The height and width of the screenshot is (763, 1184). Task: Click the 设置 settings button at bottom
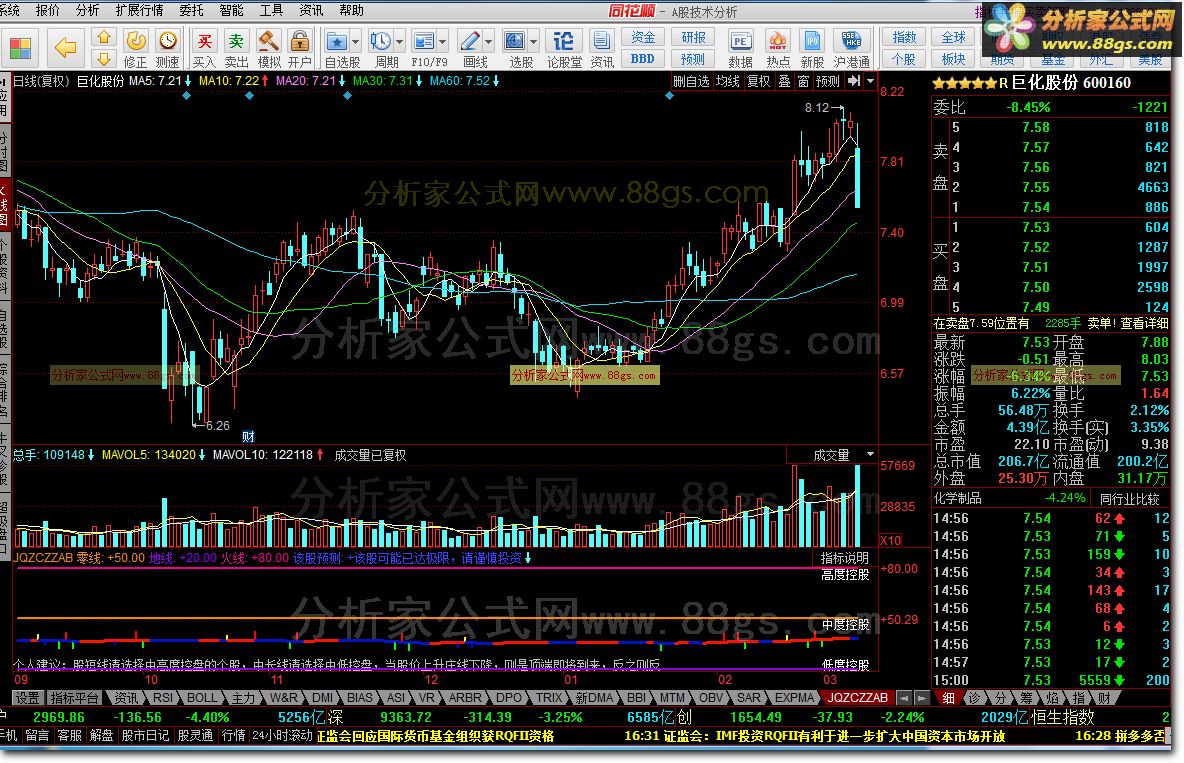coord(28,698)
